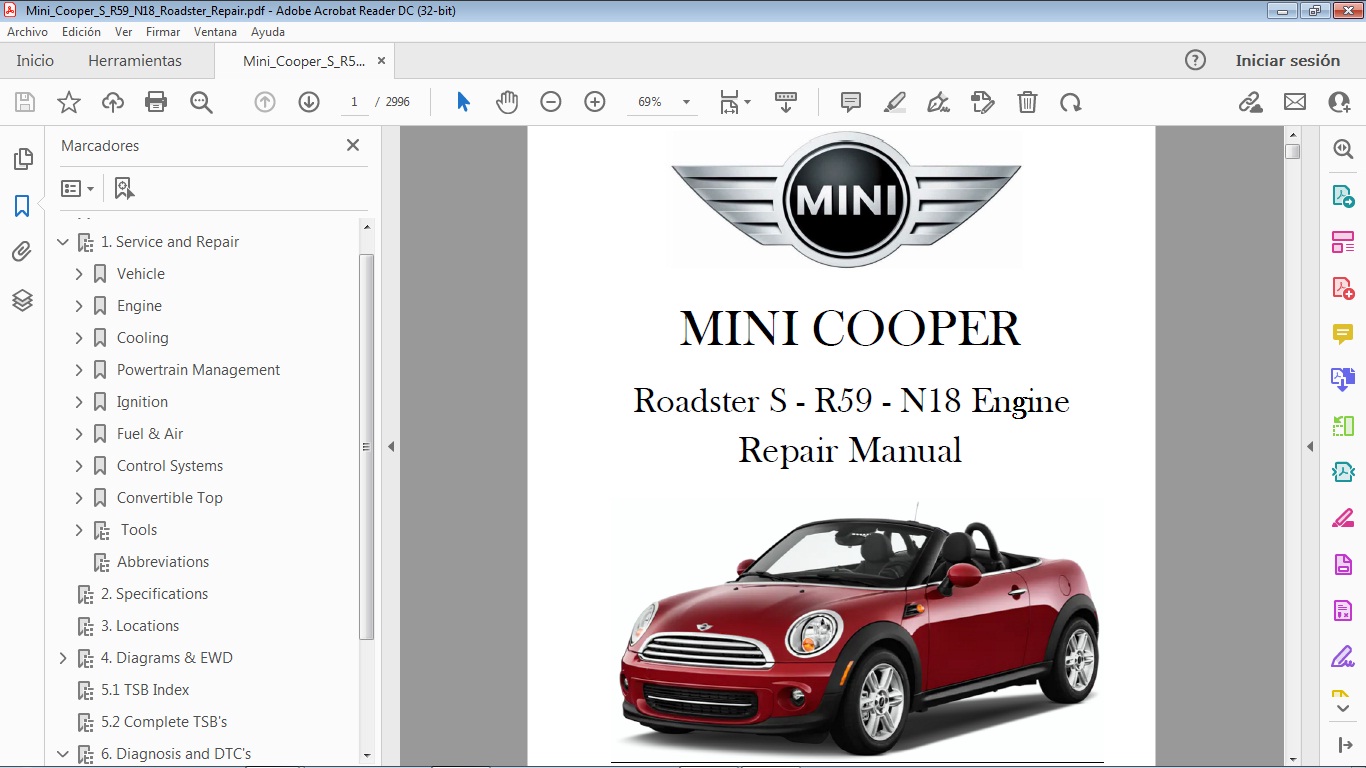Viewport: 1366px width, 768px height.
Task: Add a sticky note comment
Action: 849,101
